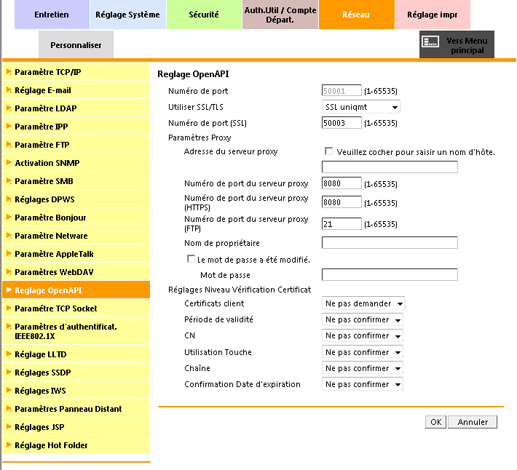The image size is (517, 470).
Task: Open Réglage Hot Folder menu entry
Action: 76,445
